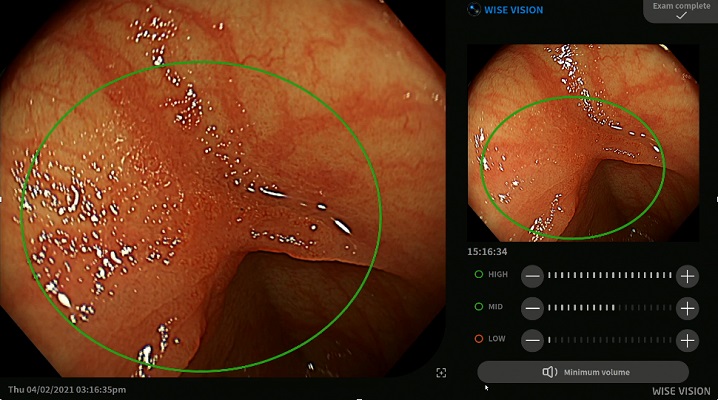Decrease the MID sensitivity with the minus button
The image size is (718, 400).
click(532, 308)
